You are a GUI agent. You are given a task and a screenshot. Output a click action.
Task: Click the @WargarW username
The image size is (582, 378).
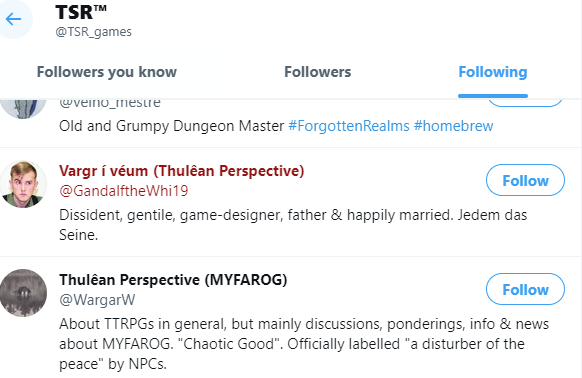[97, 300]
